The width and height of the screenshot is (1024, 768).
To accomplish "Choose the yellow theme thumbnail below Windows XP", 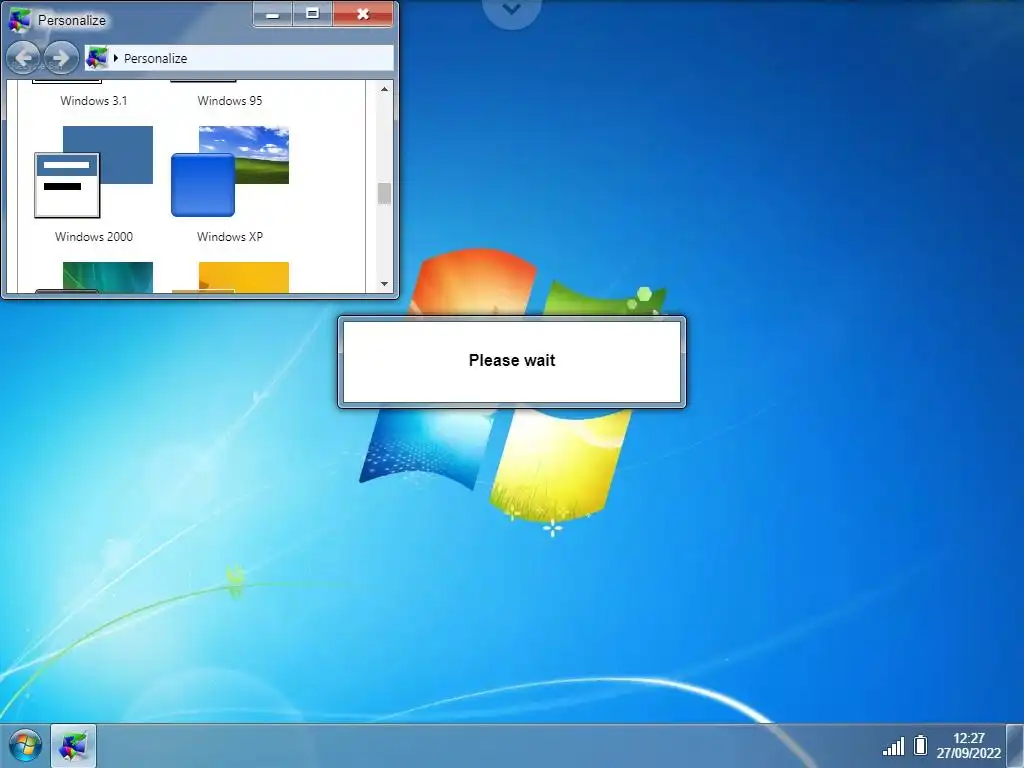I will (x=230, y=278).
